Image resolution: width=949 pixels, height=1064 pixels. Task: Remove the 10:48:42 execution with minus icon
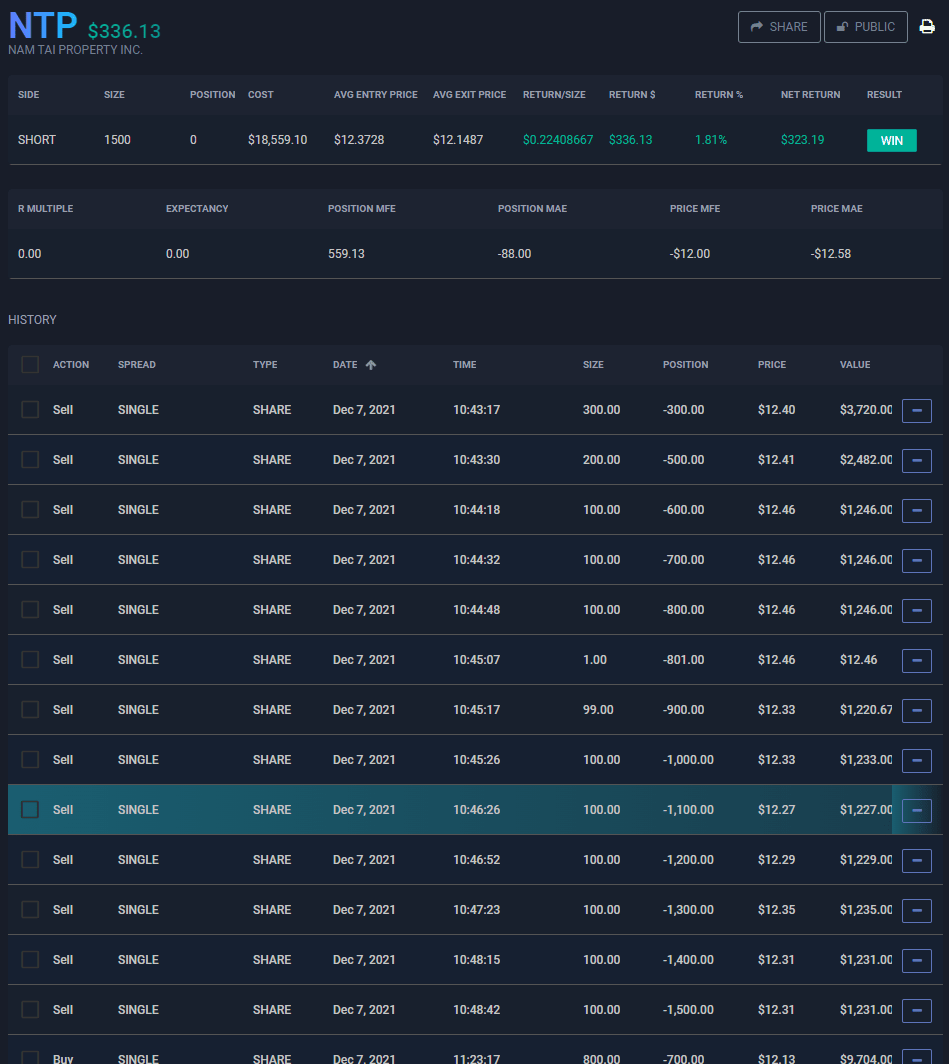pyautogui.click(x=916, y=1010)
